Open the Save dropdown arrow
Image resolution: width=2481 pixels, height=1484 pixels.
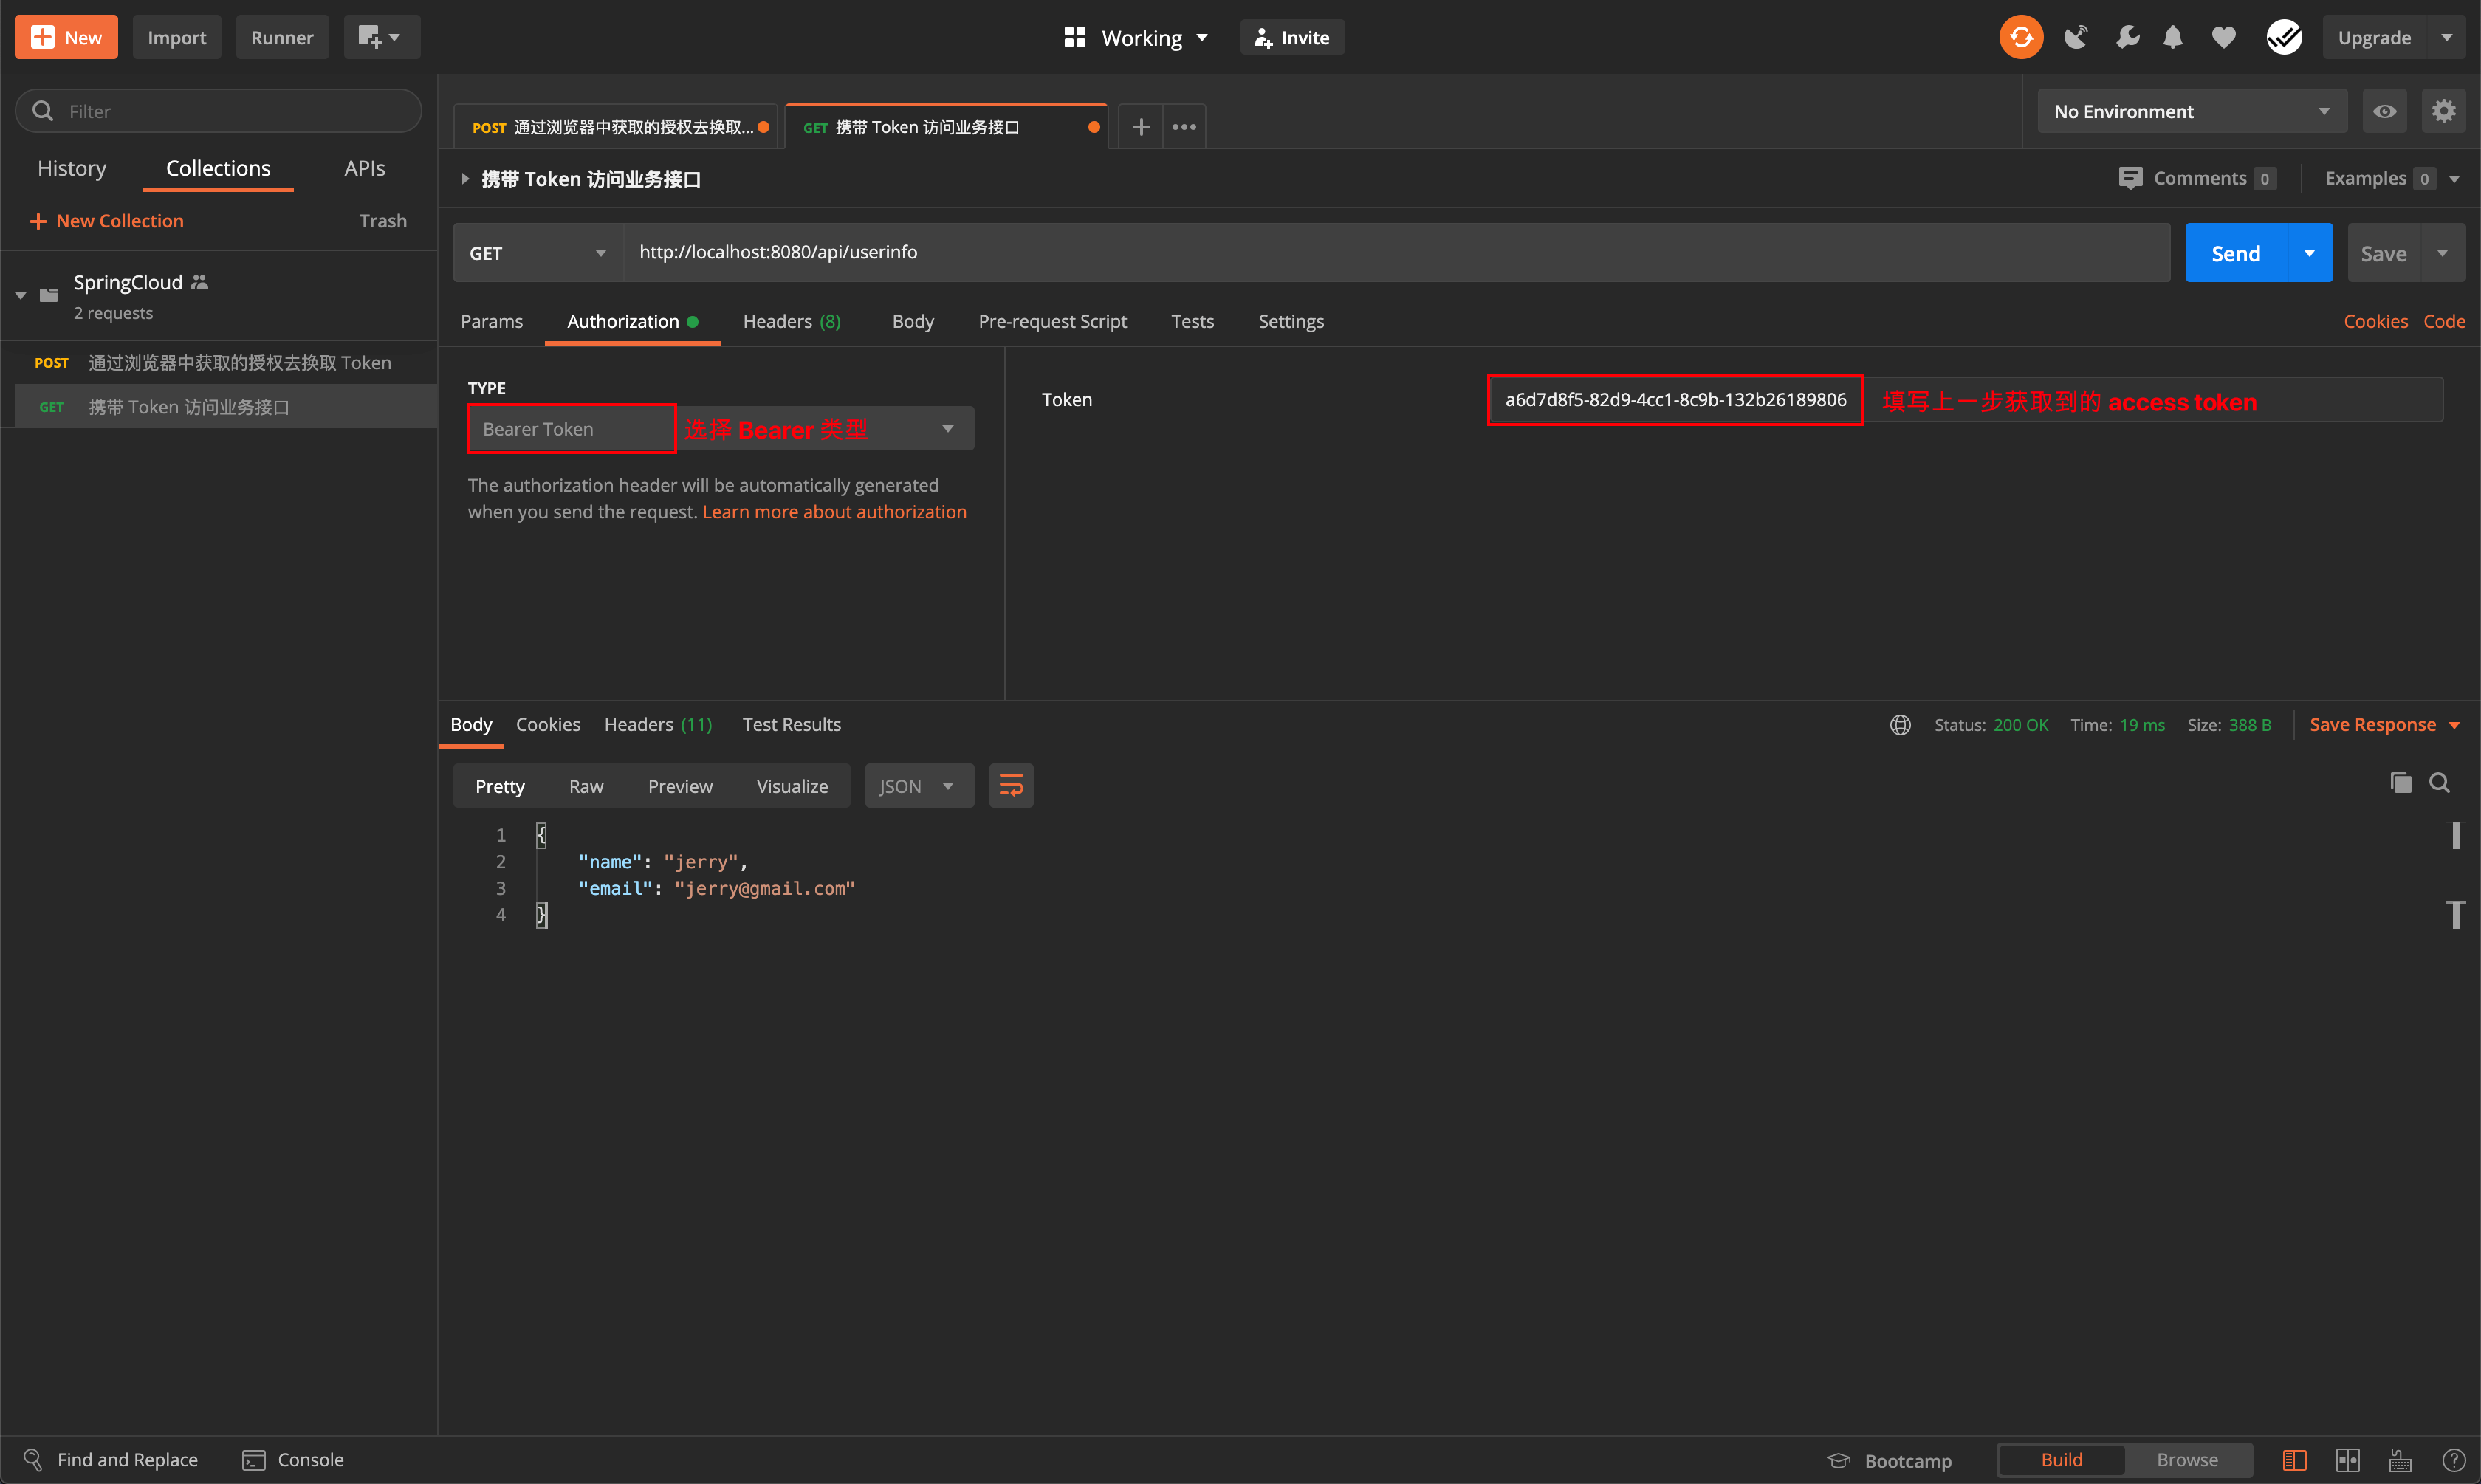click(2443, 253)
